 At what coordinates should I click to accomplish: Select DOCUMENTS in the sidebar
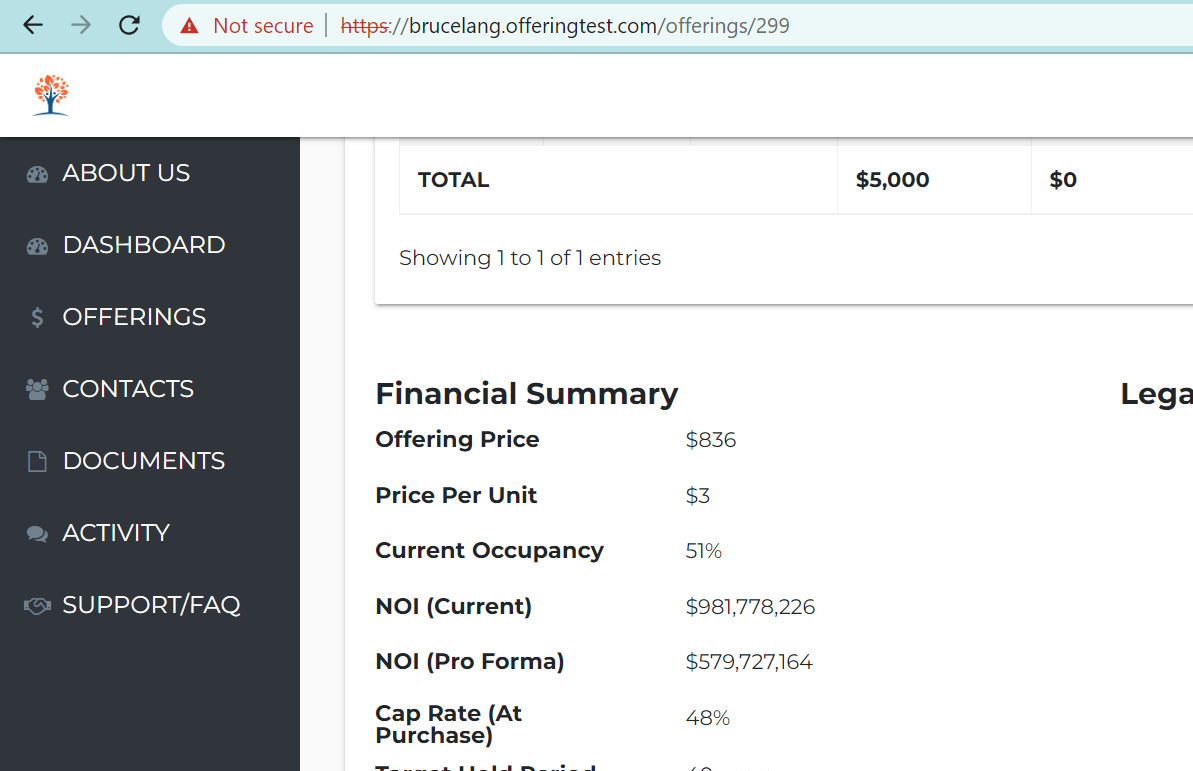click(143, 461)
